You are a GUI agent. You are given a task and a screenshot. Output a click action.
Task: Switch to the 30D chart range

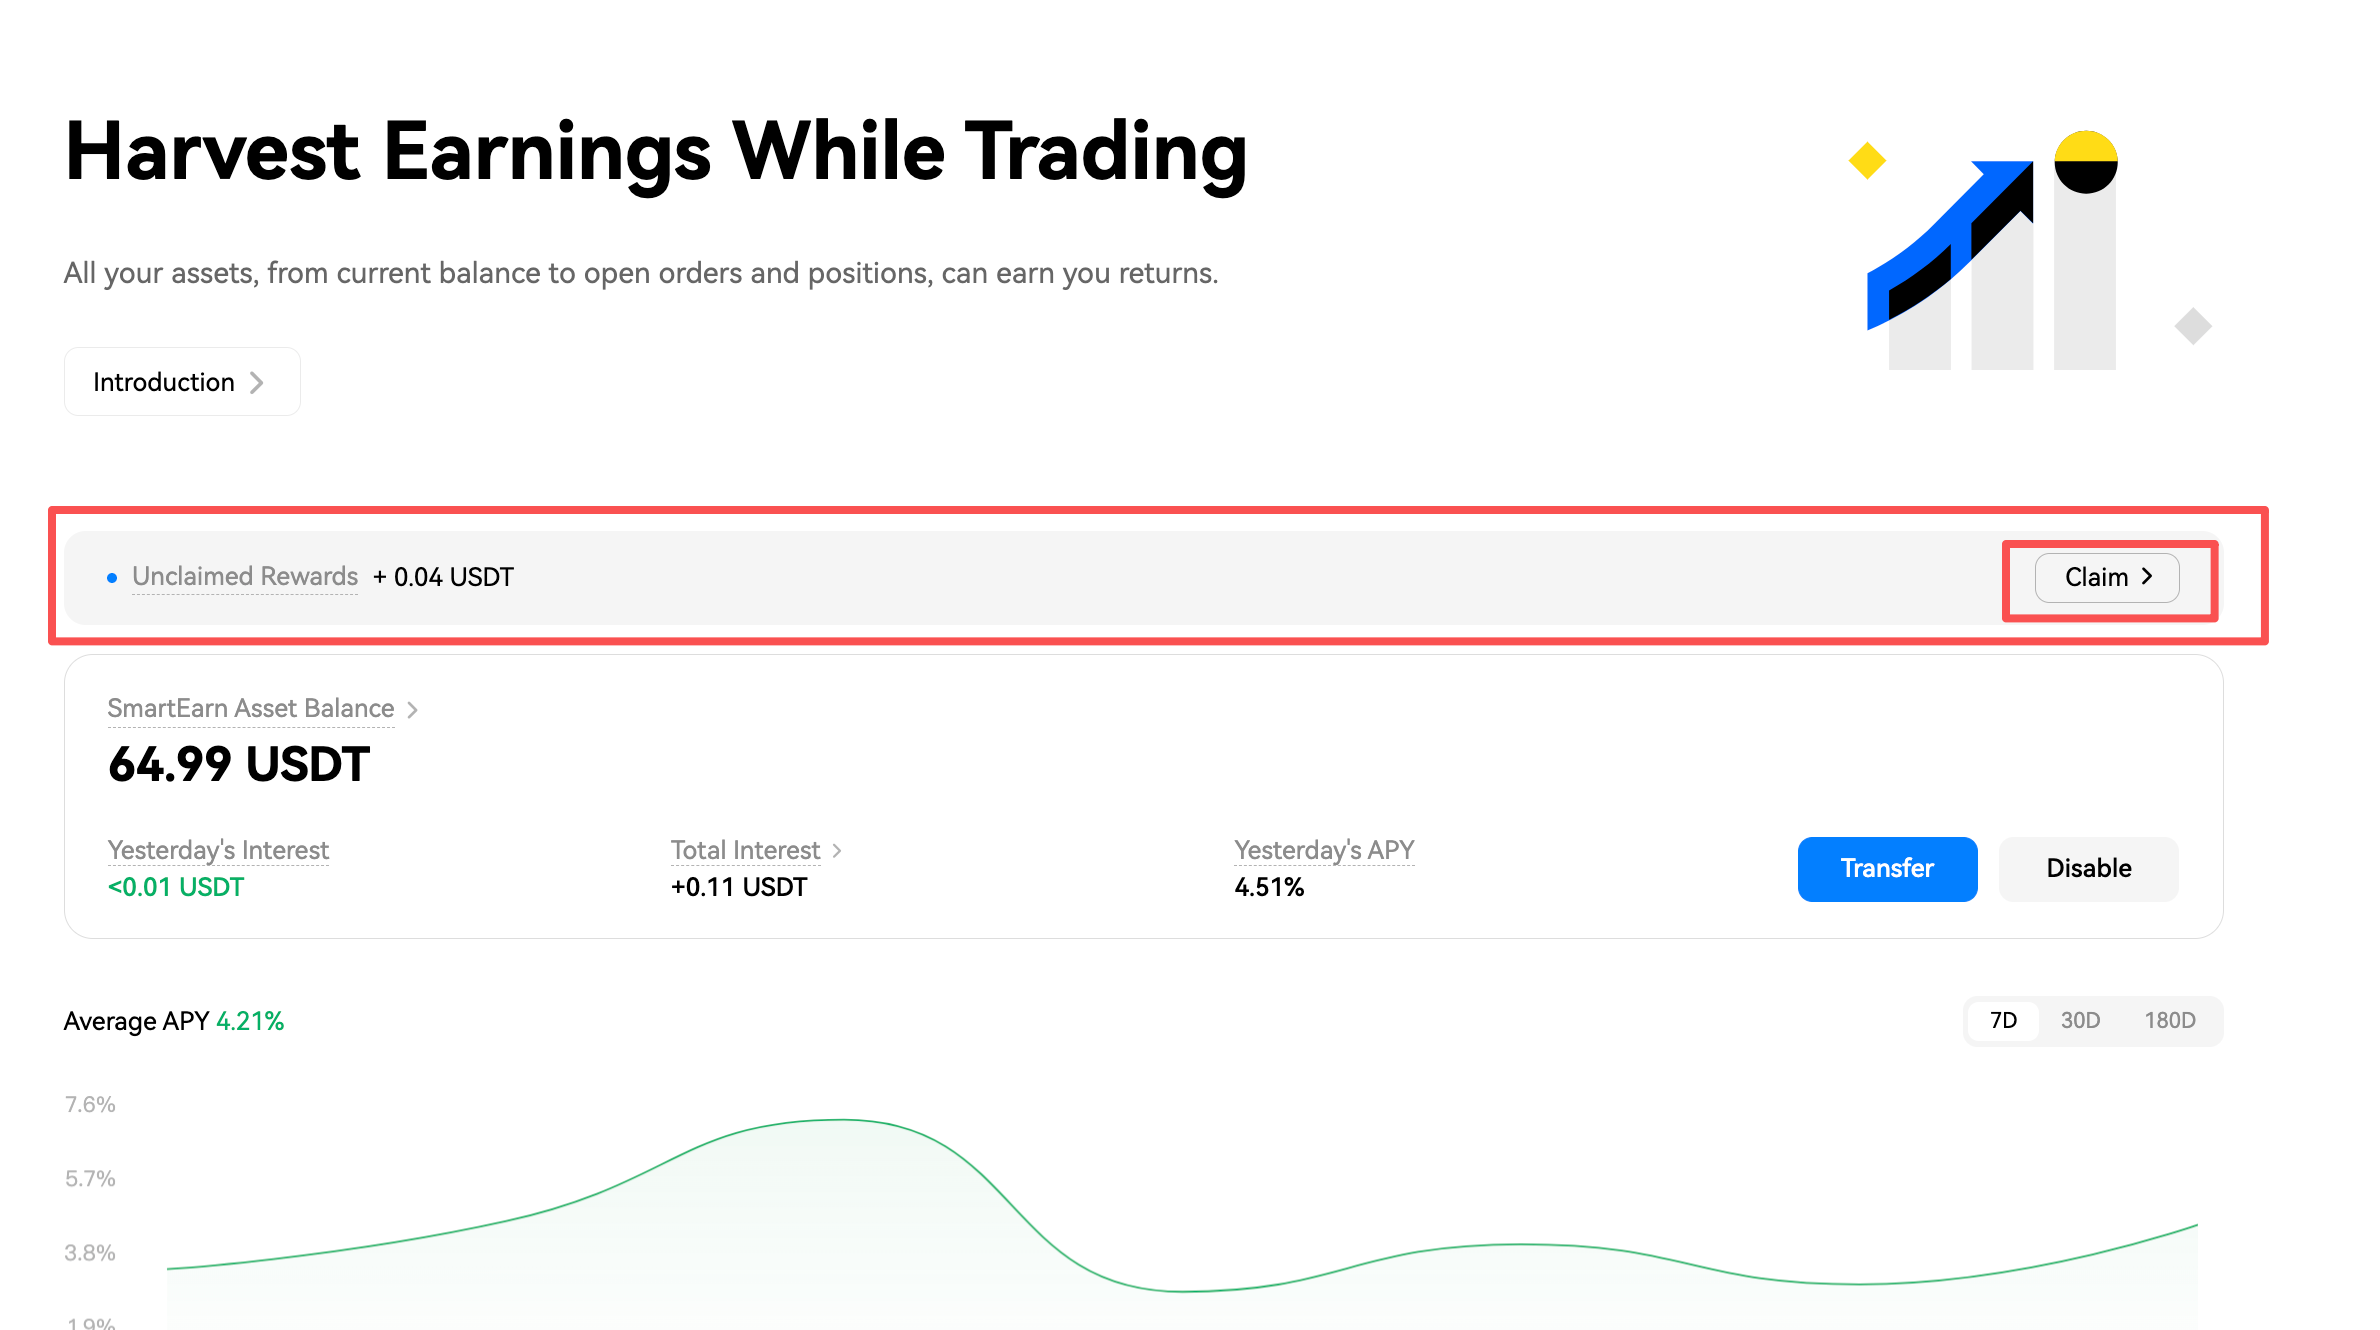pos(2080,1021)
